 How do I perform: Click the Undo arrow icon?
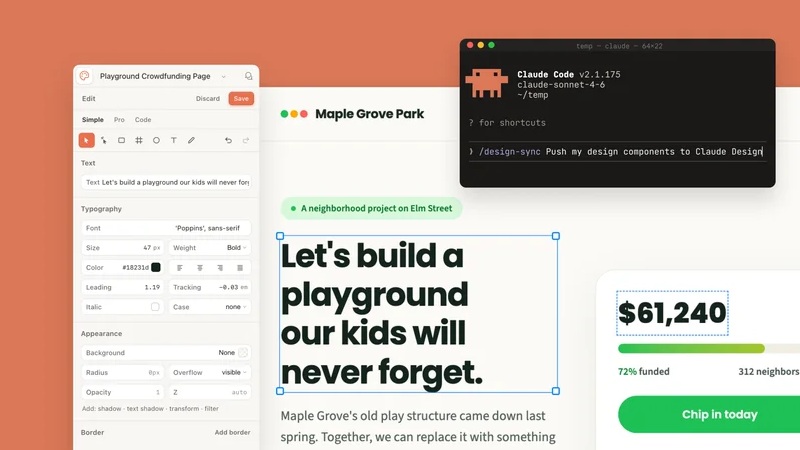point(228,140)
